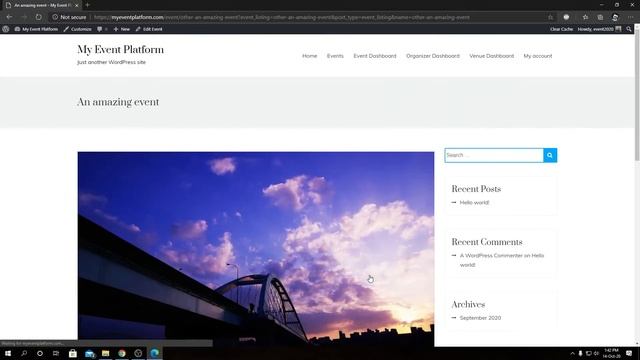This screenshot has width=640, height=360.
Task: Open My account navigation link
Action: pyautogui.click(x=538, y=56)
